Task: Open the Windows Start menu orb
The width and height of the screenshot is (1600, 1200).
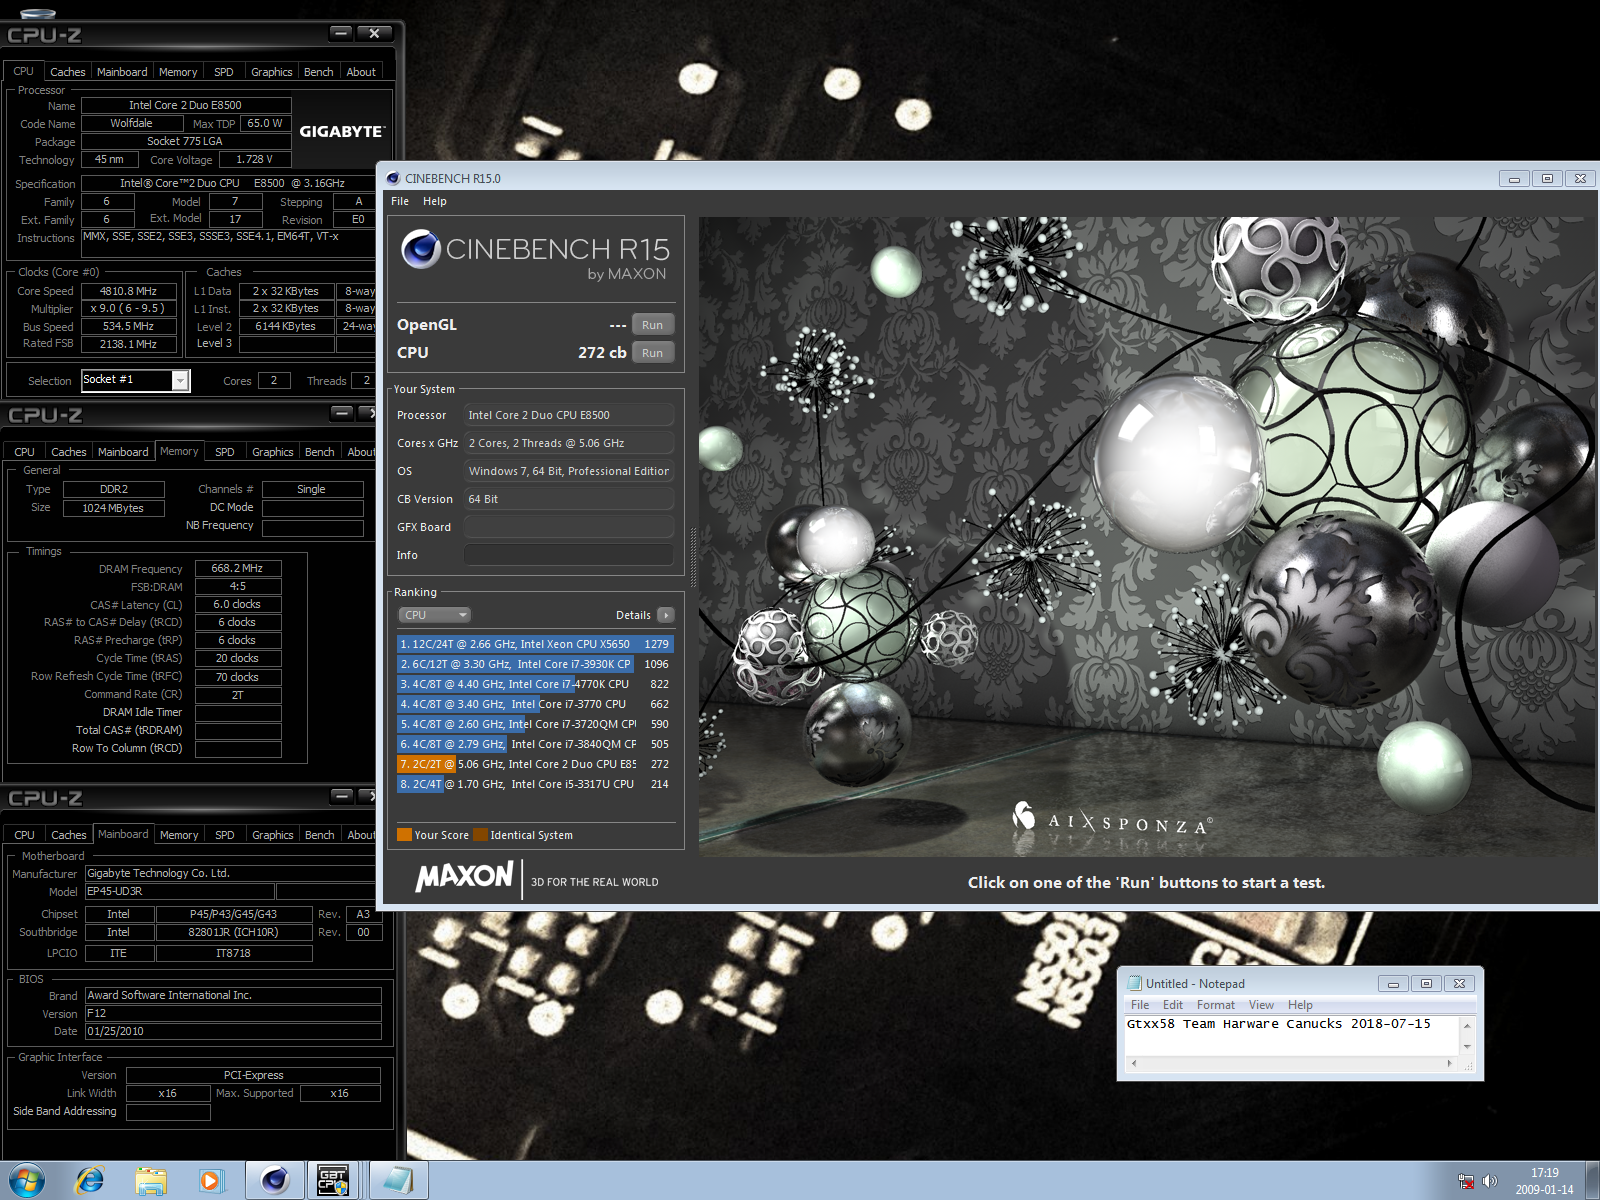Action: click(26, 1181)
